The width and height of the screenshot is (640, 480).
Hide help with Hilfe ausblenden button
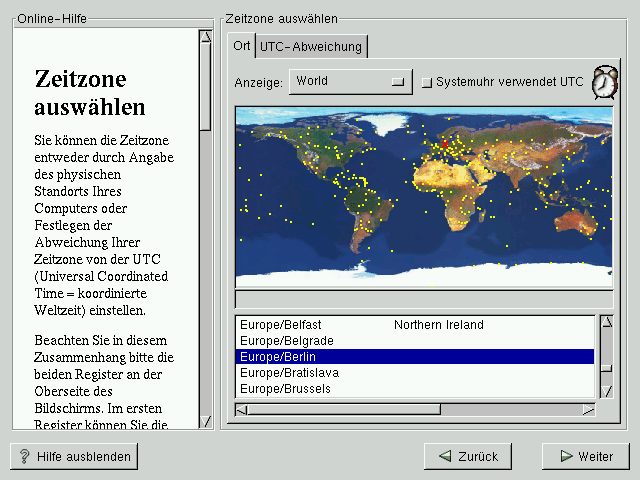[x=74, y=456]
